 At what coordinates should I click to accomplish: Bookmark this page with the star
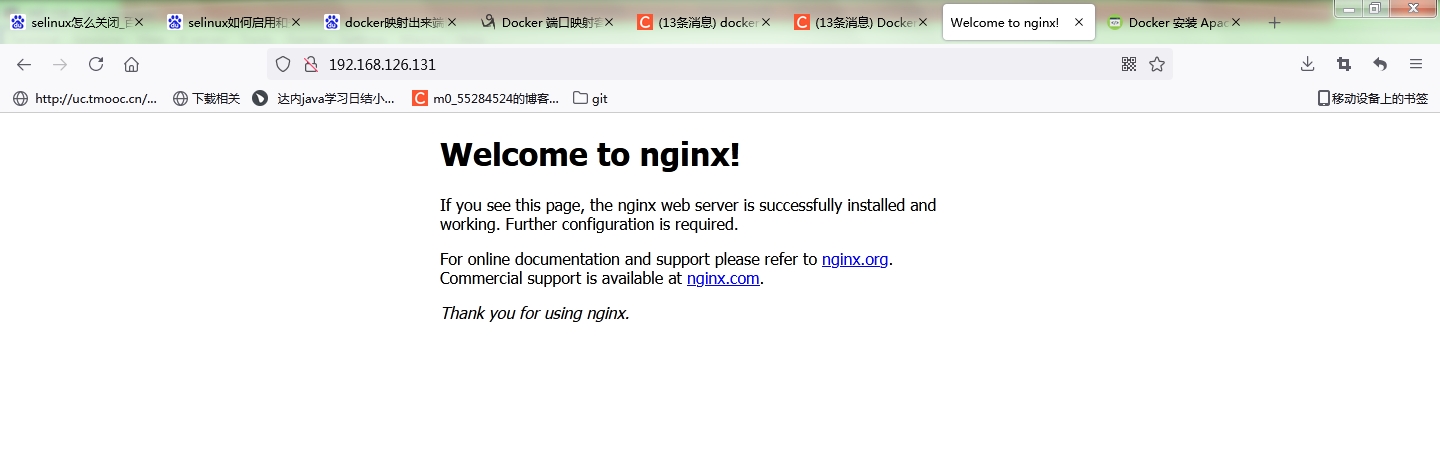(1157, 64)
